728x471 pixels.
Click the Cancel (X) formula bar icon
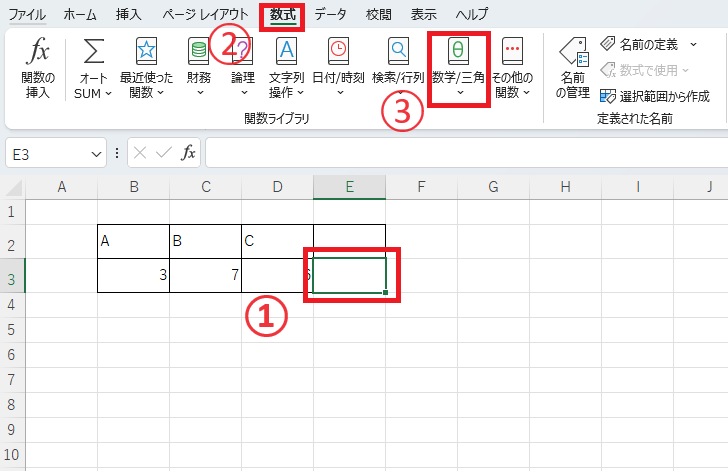click(140, 152)
